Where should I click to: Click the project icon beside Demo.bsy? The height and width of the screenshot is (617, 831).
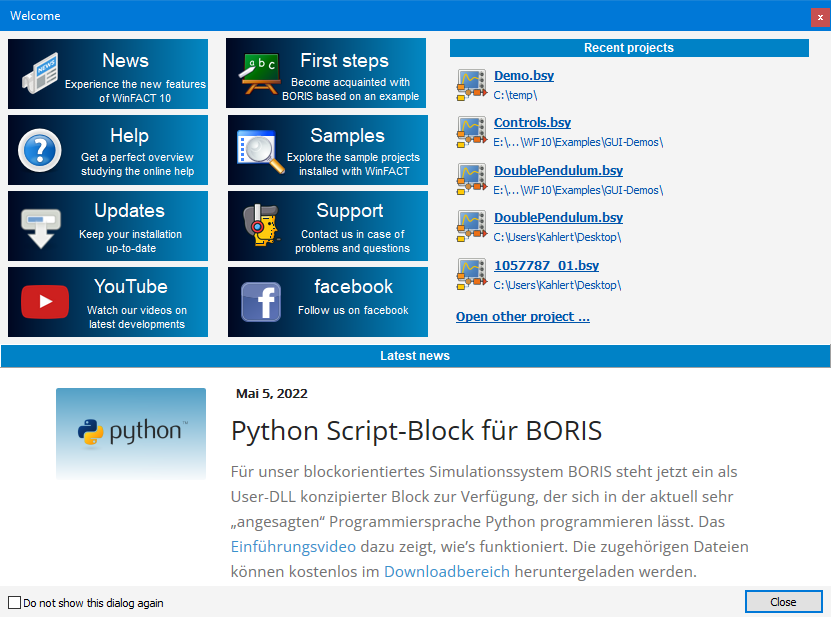coord(472,85)
